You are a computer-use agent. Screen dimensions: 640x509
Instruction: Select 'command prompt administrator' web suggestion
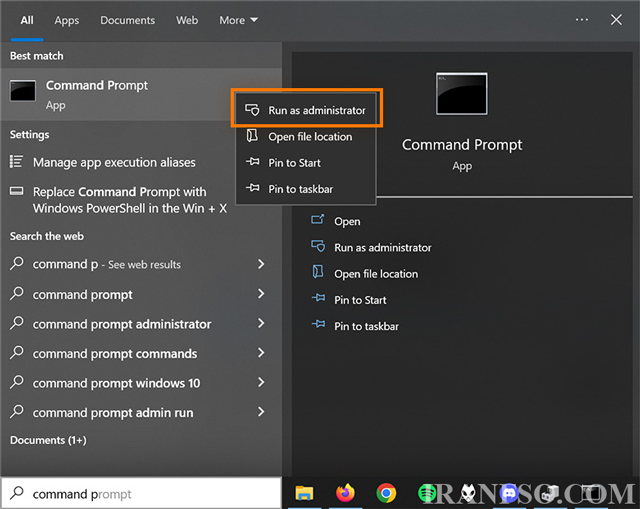[x=141, y=324]
